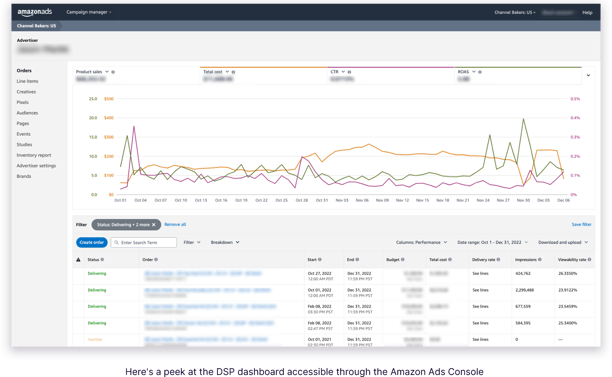Click the info icon in Total cost metric card

coord(233,72)
